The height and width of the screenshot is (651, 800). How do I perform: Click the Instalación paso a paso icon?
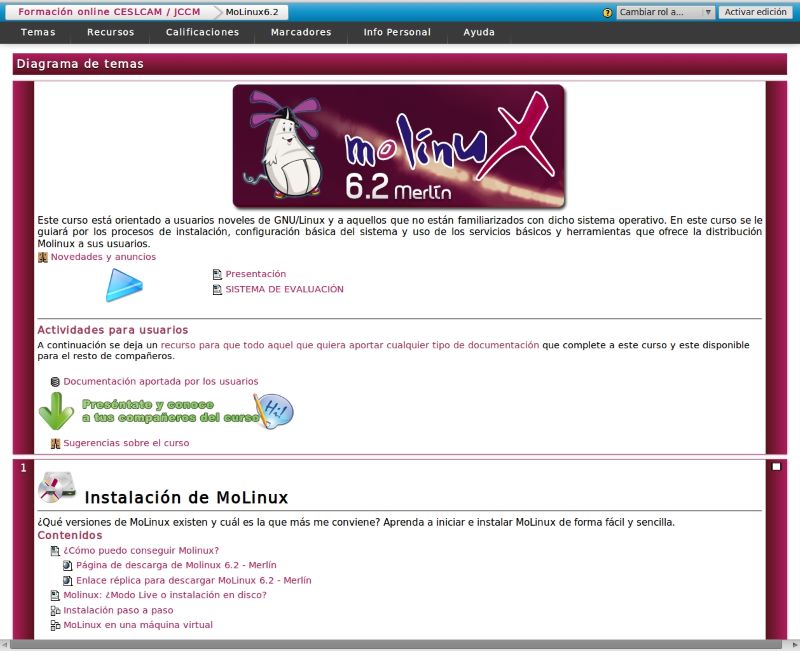(55, 610)
